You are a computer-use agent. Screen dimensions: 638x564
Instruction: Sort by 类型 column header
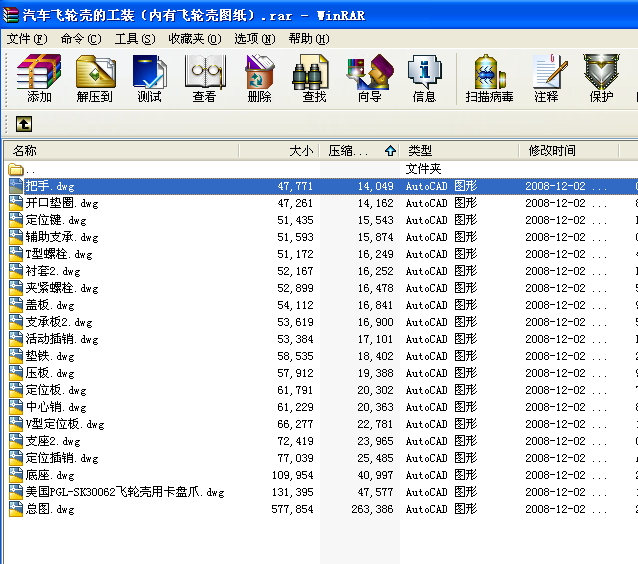(459, 151)
